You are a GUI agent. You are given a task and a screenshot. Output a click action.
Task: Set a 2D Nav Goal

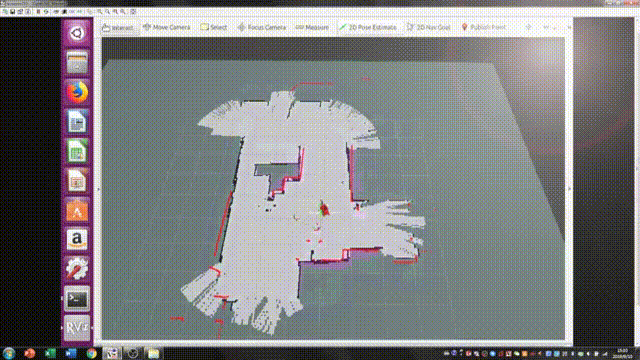pos(429,27)
